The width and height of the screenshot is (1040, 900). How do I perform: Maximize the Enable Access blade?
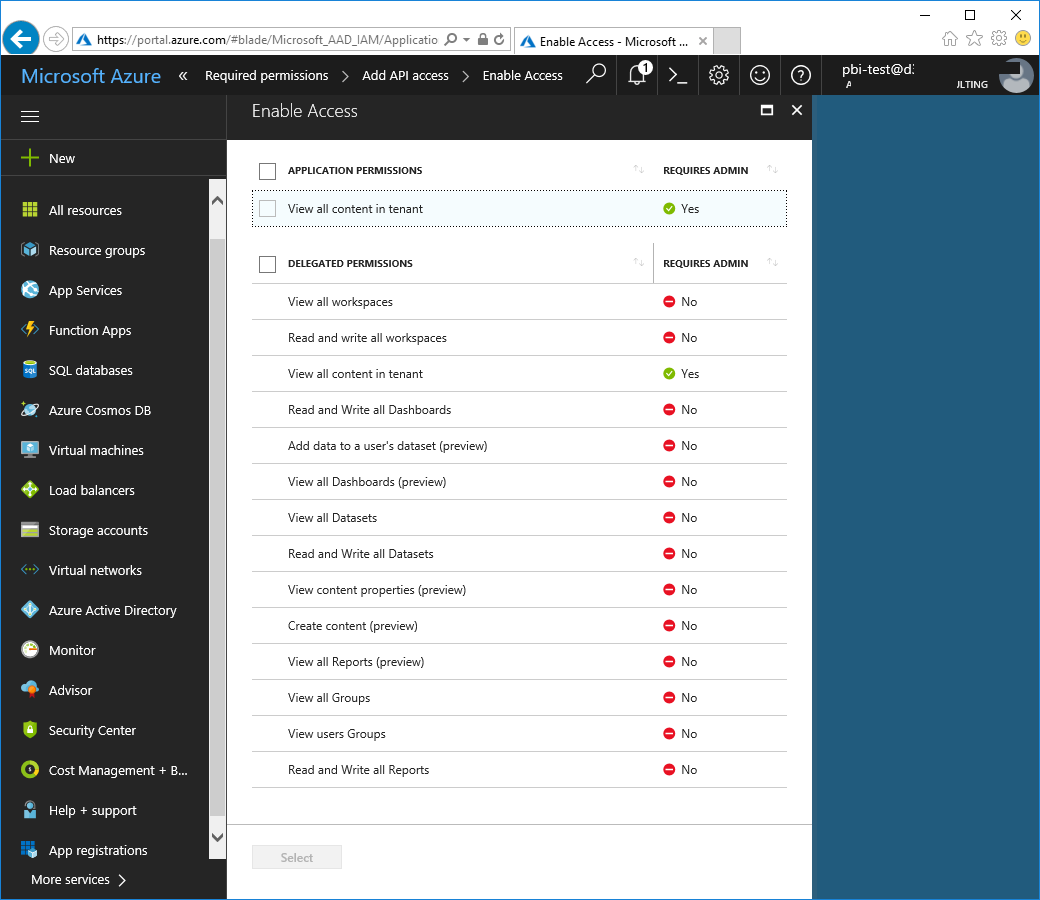tap(767, 110)
